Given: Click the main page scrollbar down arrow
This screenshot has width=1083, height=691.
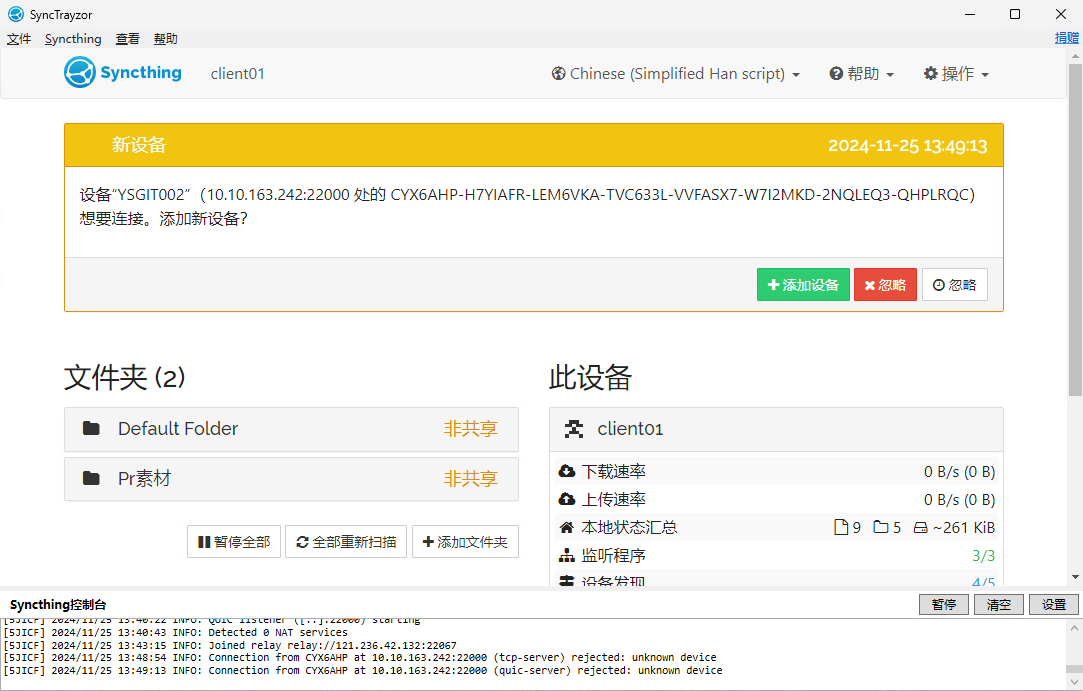Looking at the screenshot, I should tap(1075, 577).
